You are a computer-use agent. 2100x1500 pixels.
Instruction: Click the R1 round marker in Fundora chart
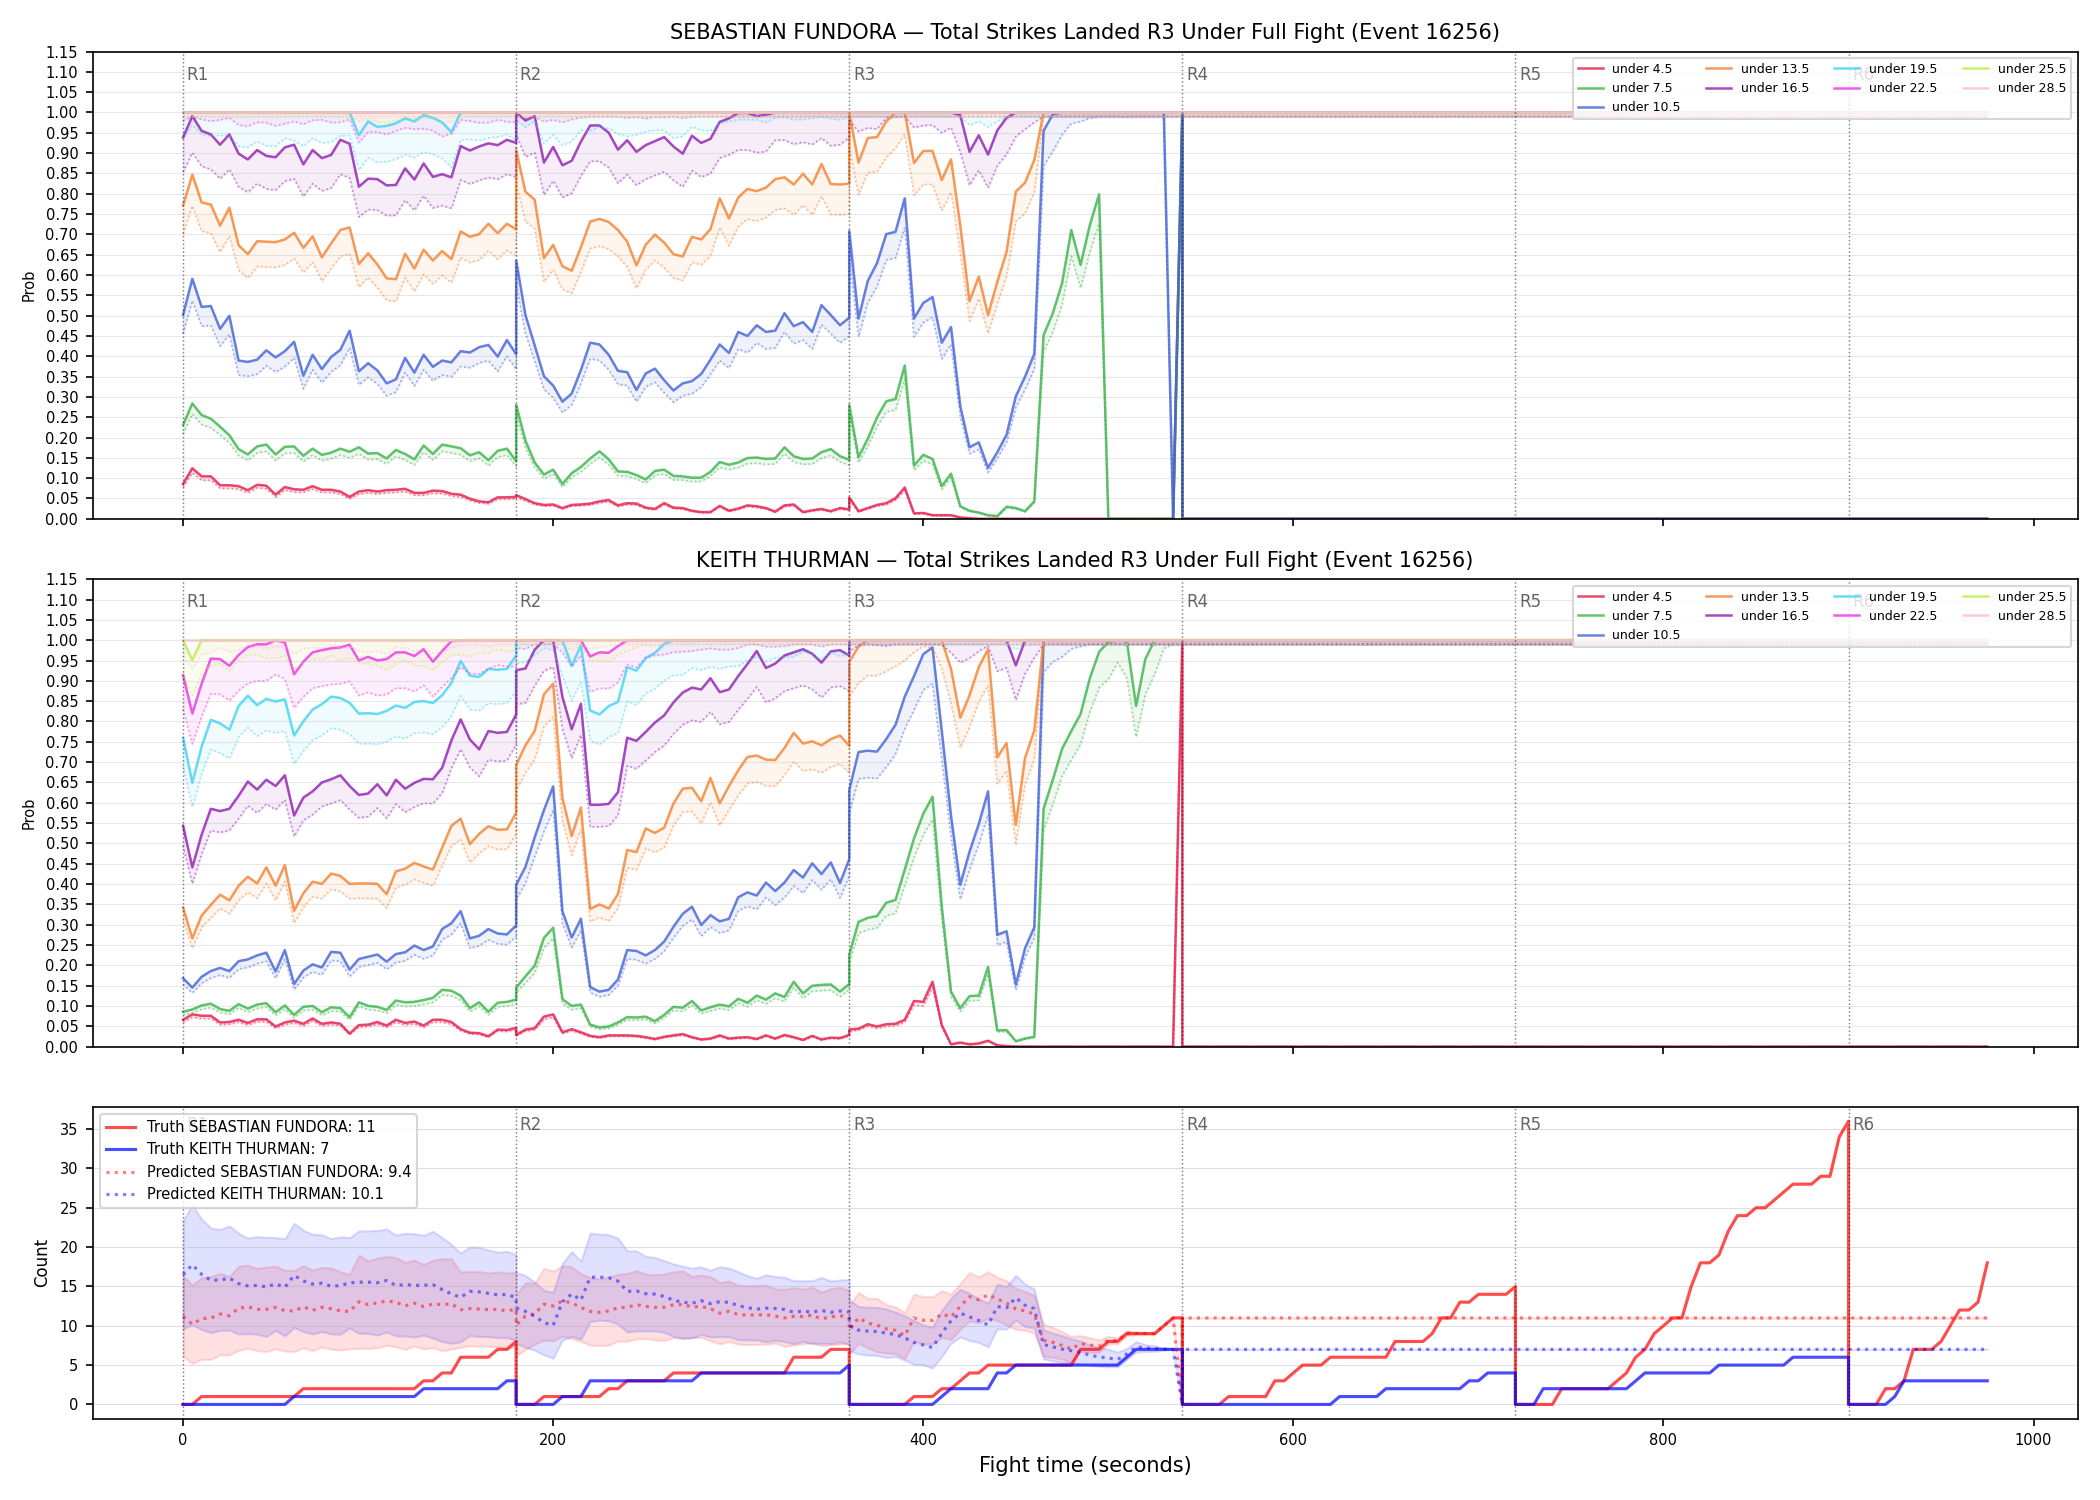point(197,74)
